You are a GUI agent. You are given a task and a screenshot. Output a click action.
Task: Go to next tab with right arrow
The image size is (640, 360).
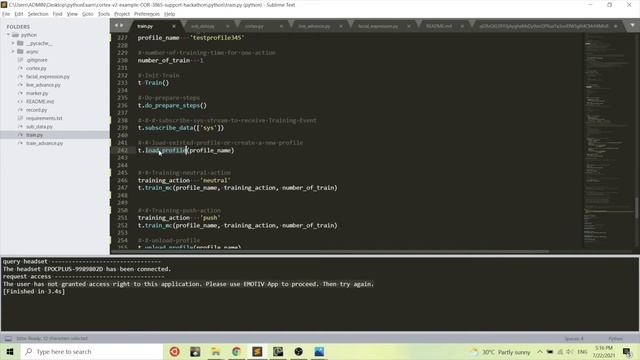121,25
